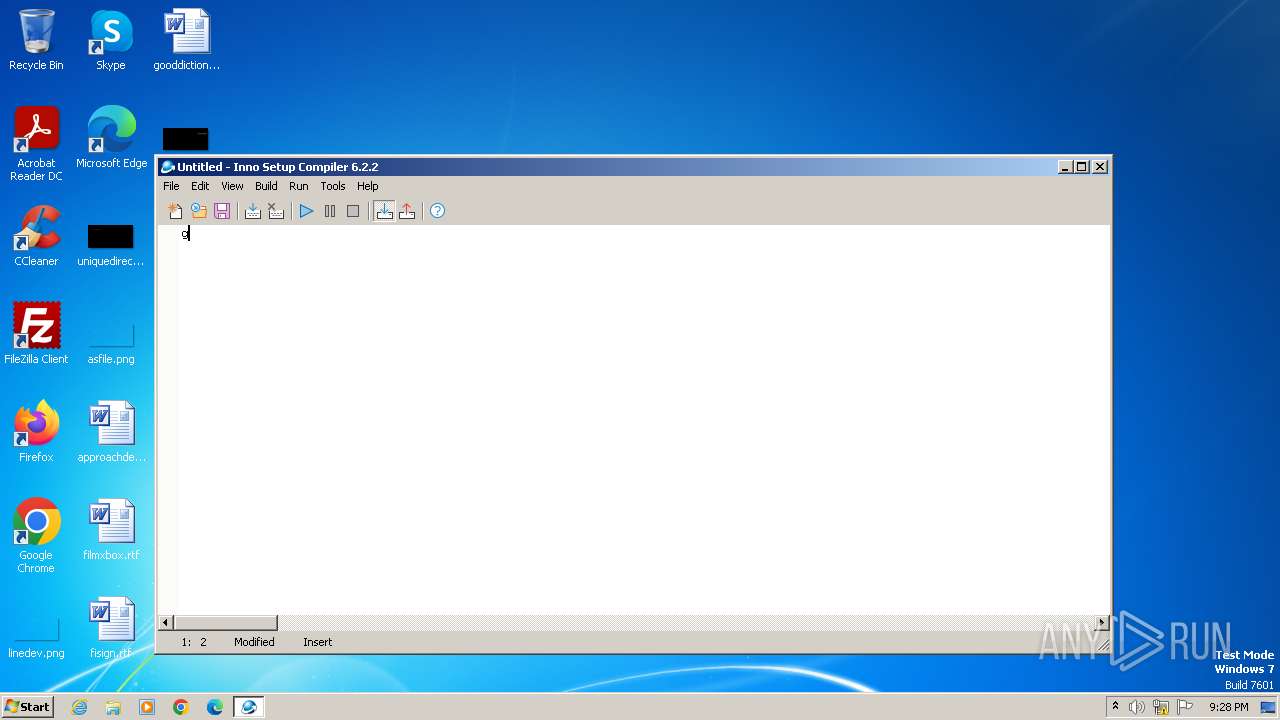1280x720 pixels.
Task: Click the right scroll arrow of the editor
Action: click(1102, 623)
